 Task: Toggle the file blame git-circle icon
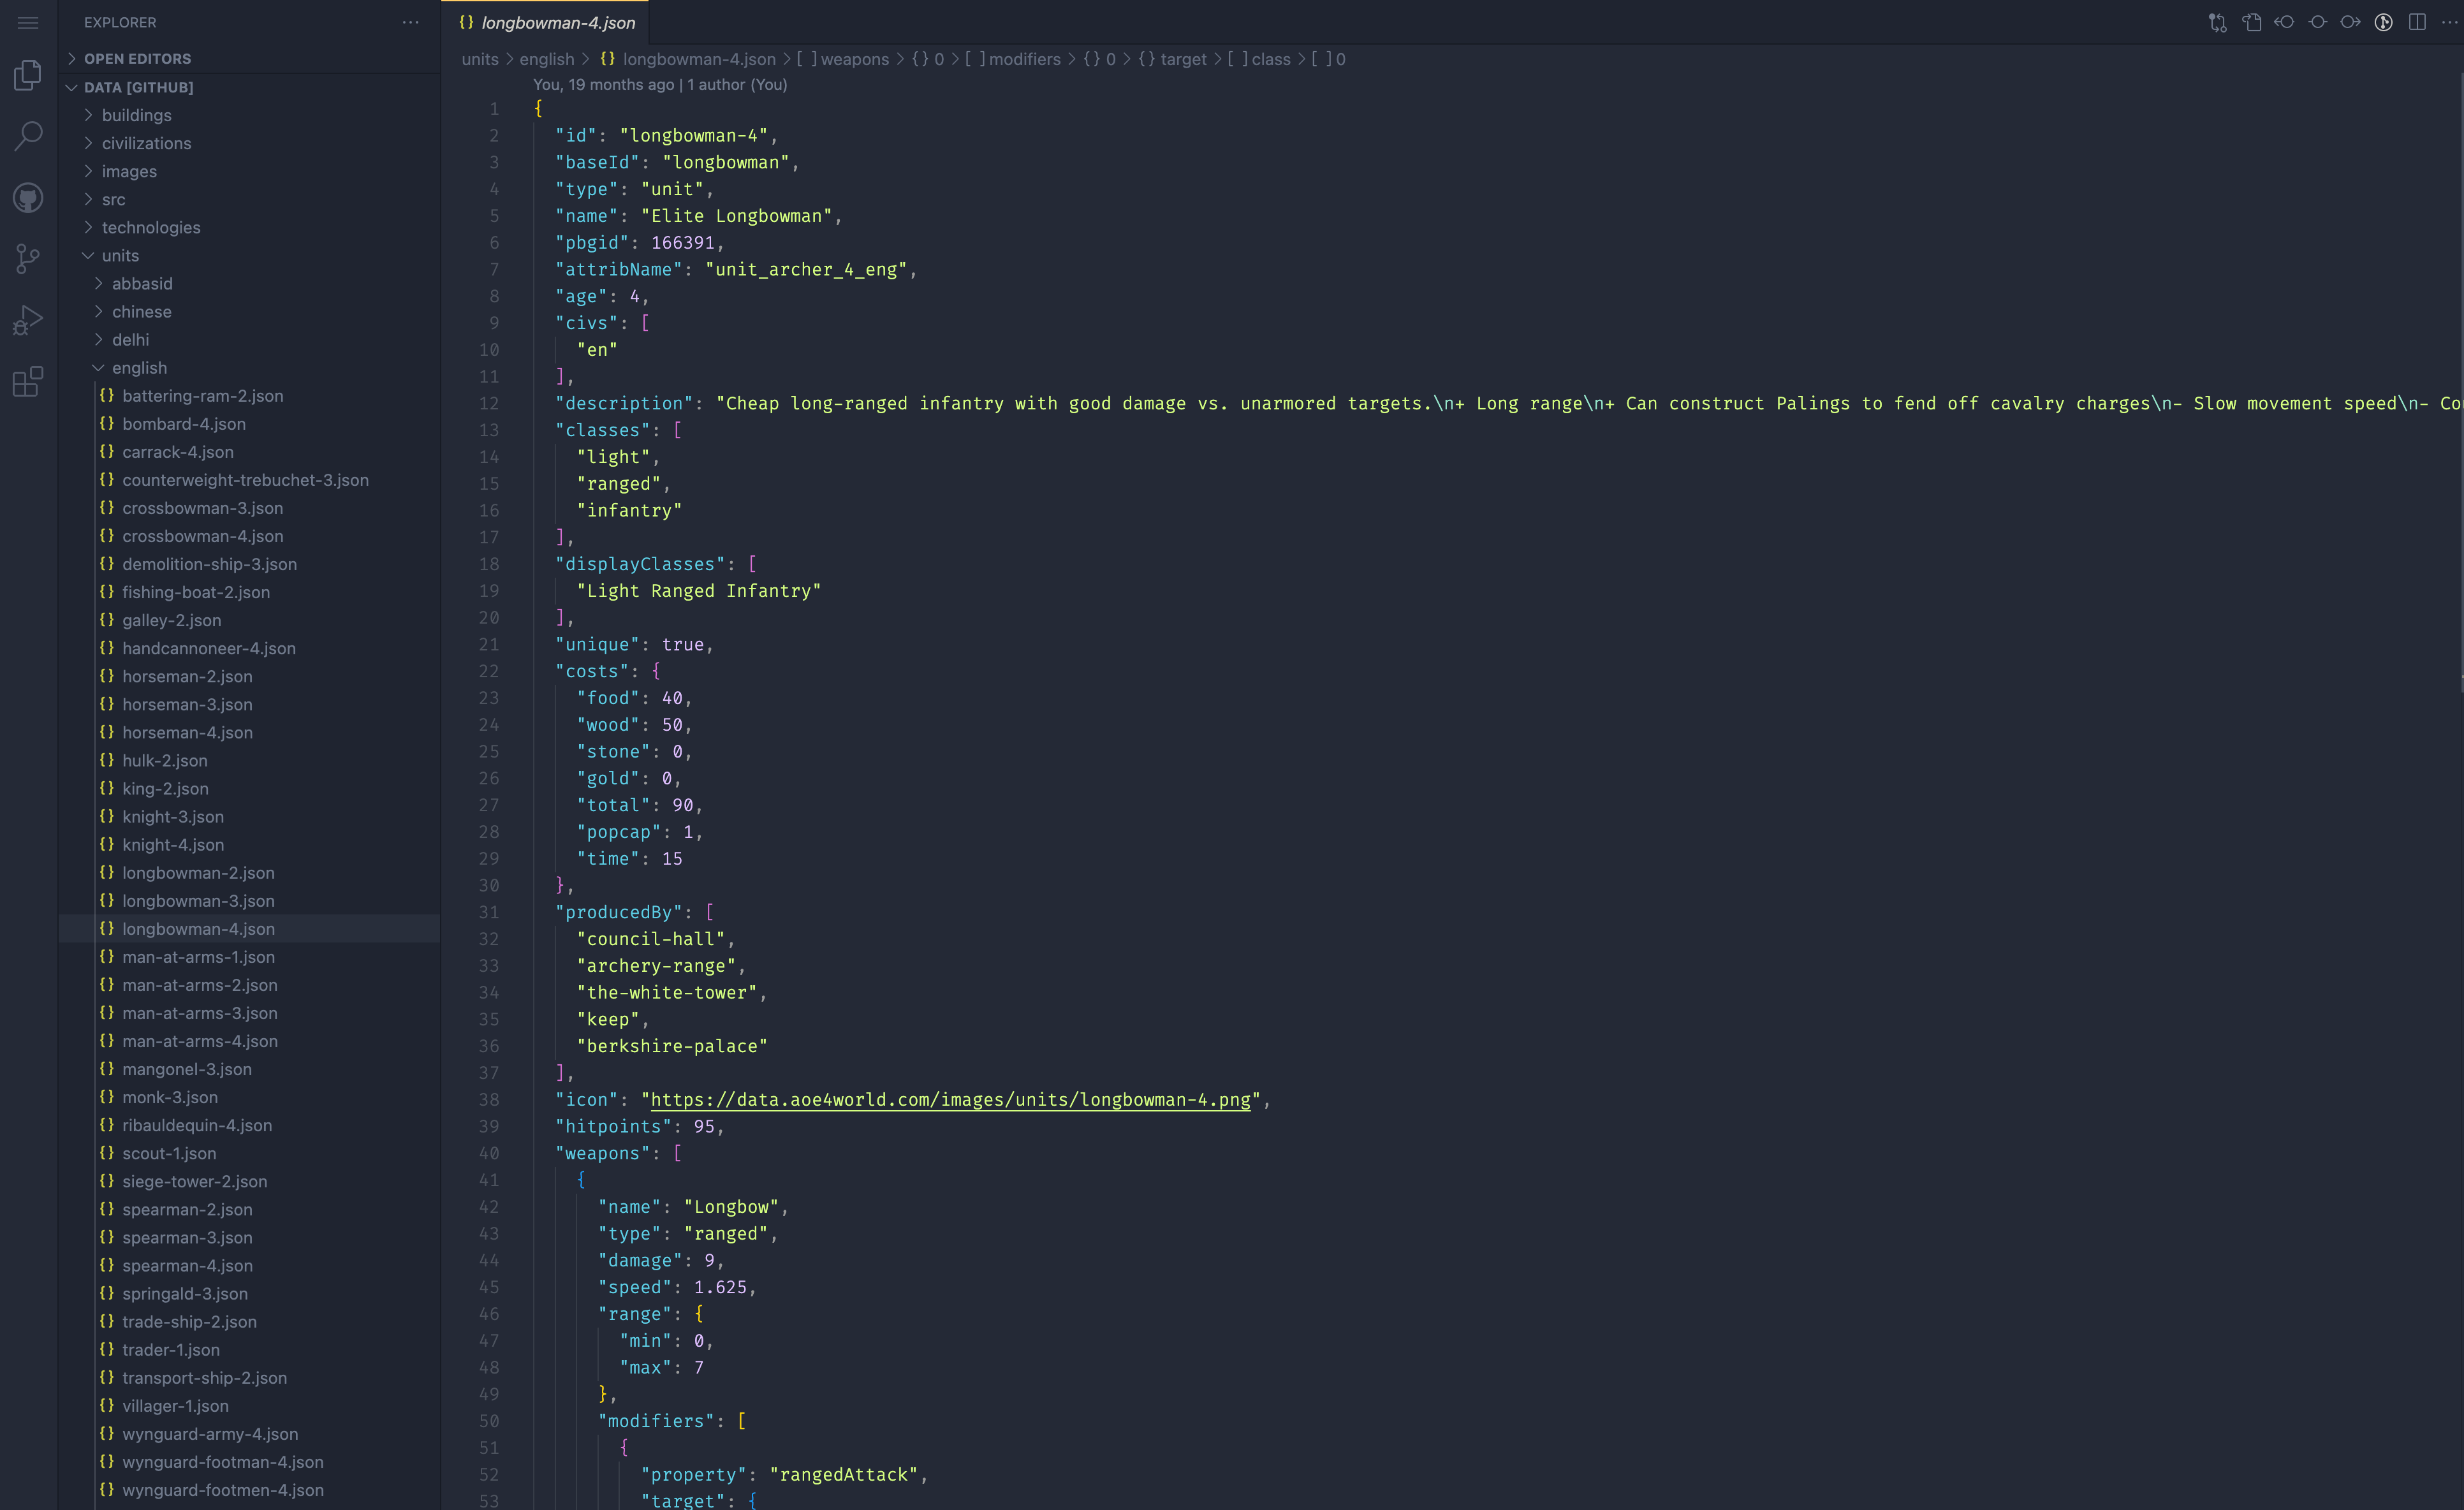tap(2384, 22)
